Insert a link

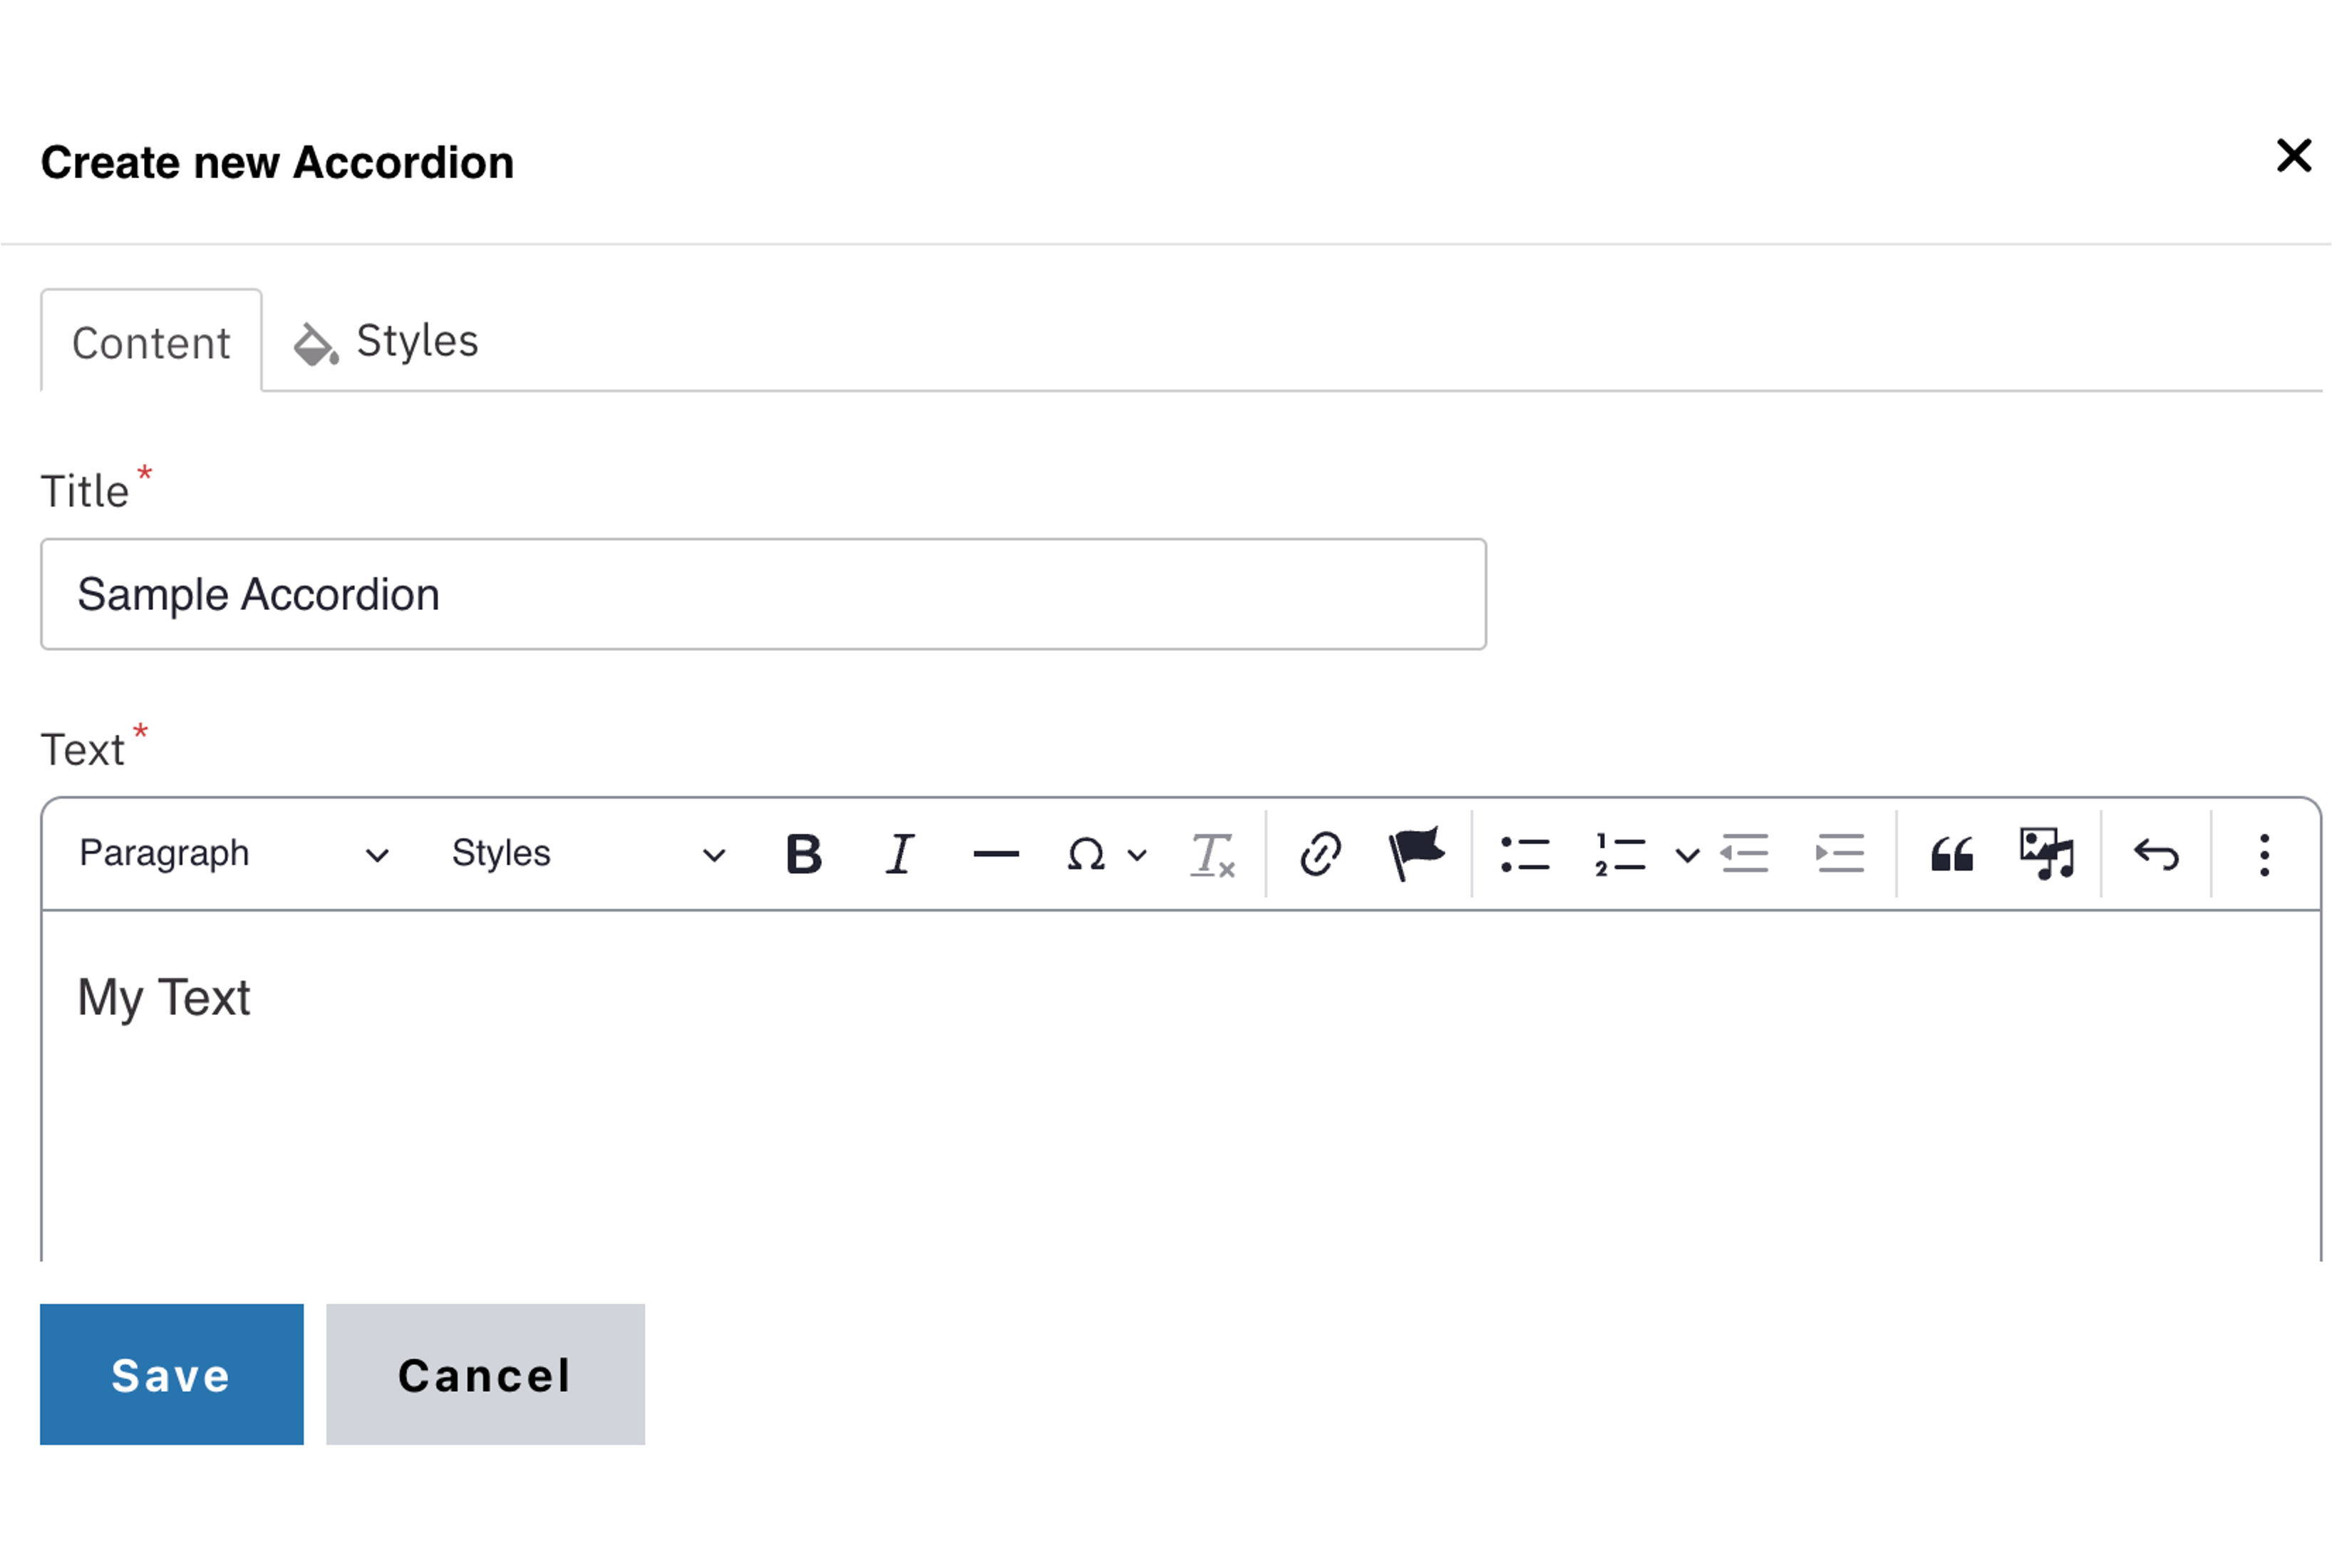1320,854
